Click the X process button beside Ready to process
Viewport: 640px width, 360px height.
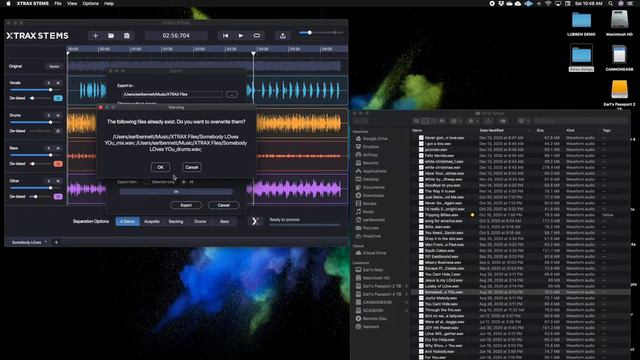[255, 221]
